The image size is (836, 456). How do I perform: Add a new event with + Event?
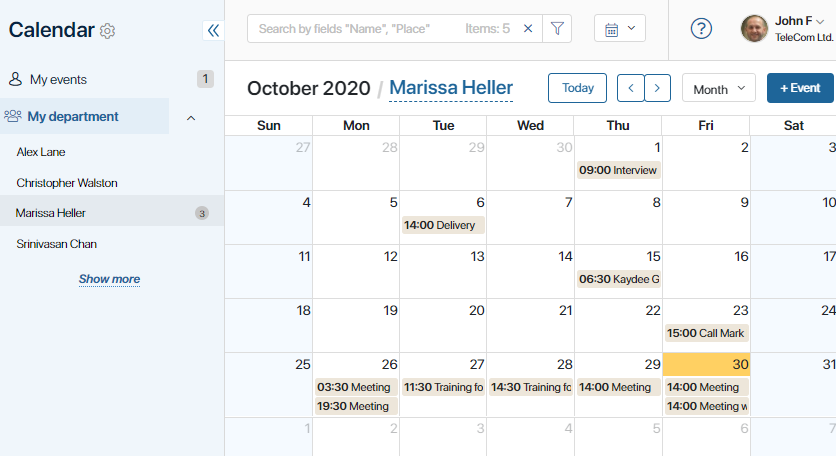800,88
